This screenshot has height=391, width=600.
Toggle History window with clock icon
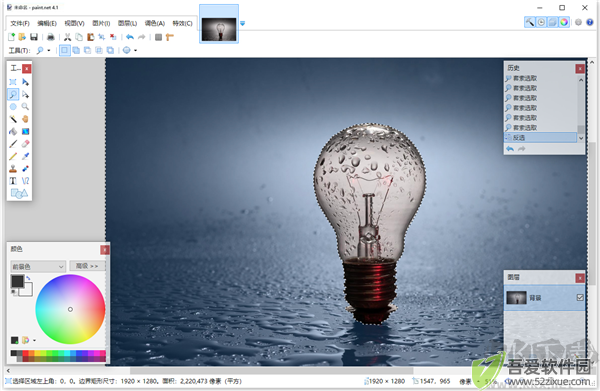[x=541, y=22]
